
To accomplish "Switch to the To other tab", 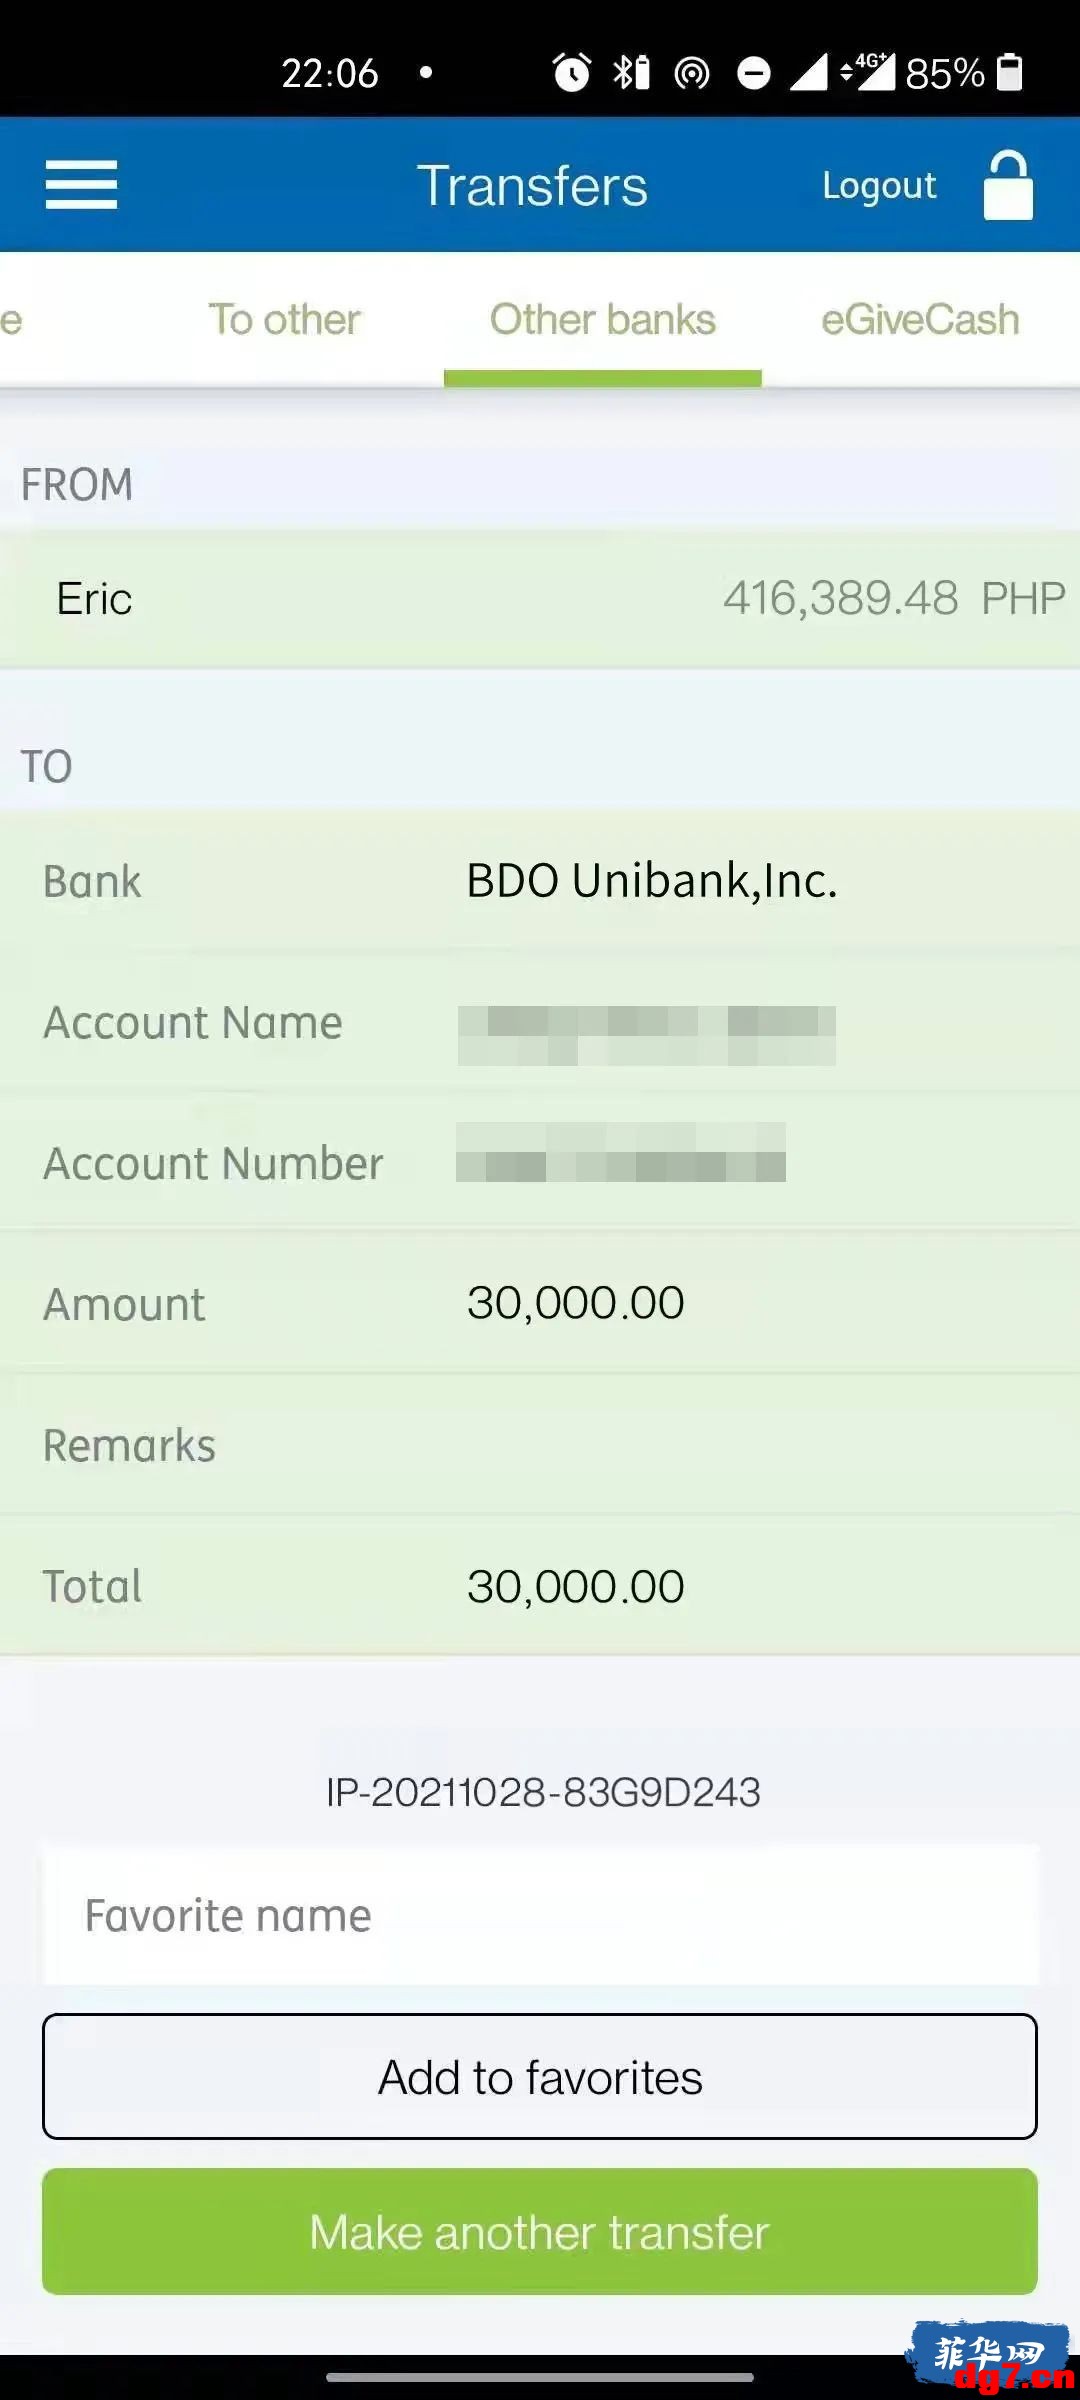I will (x=284, y=320).
